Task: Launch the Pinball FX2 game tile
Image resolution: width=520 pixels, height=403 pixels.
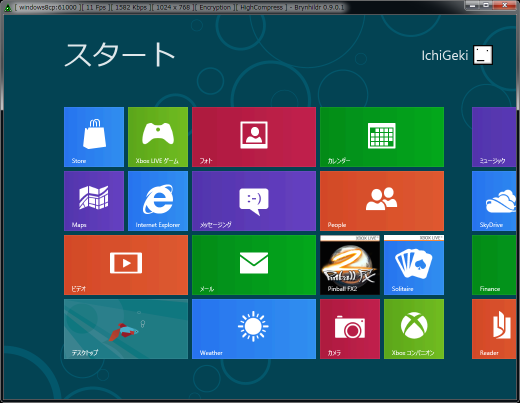Action: (x=350, y=265)
